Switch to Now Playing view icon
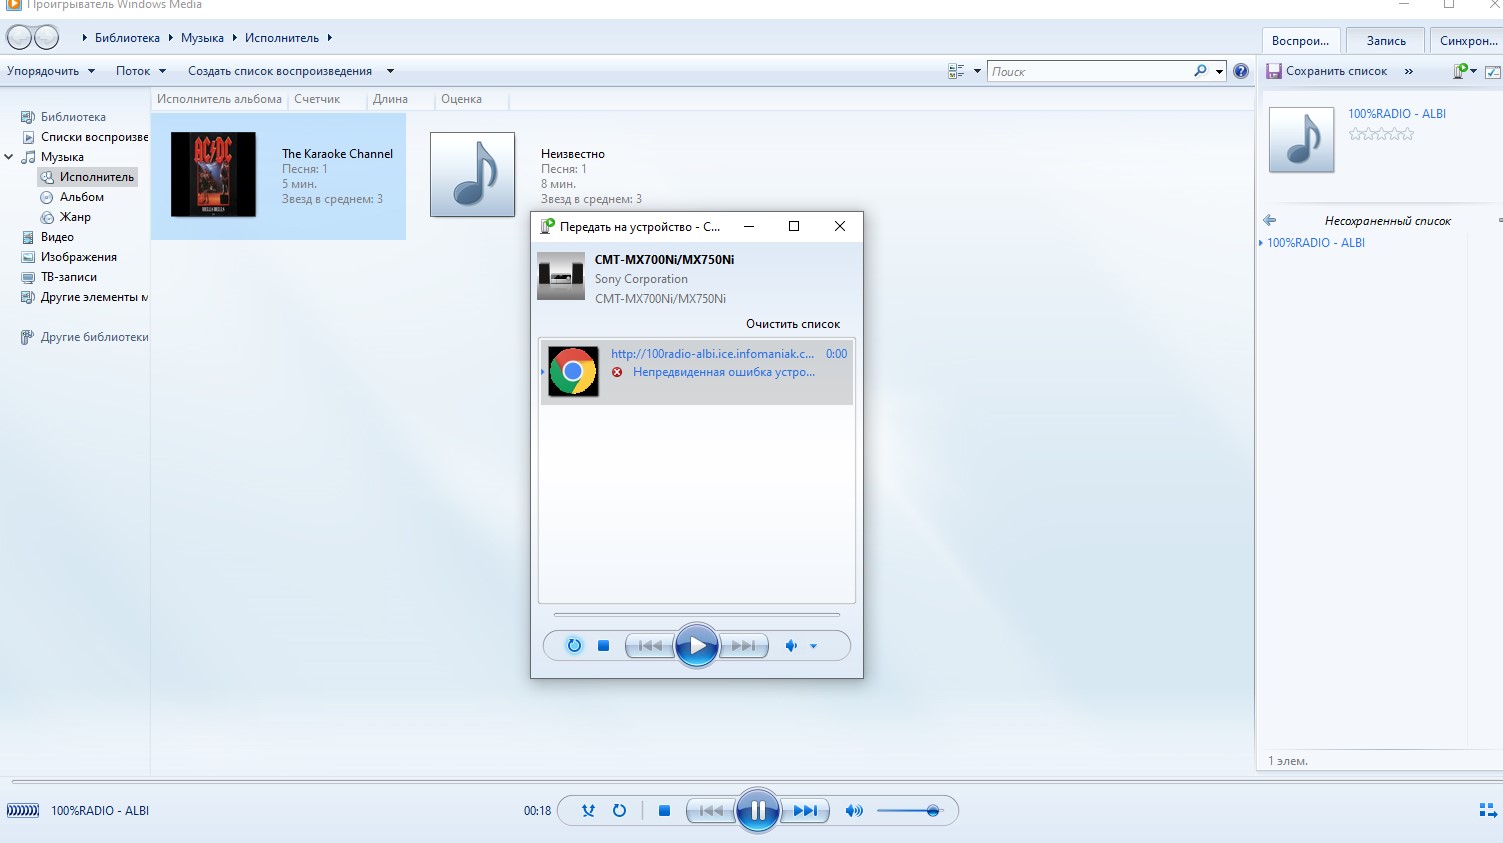Screen dimensions: 1503x843 pos(1487,810)
